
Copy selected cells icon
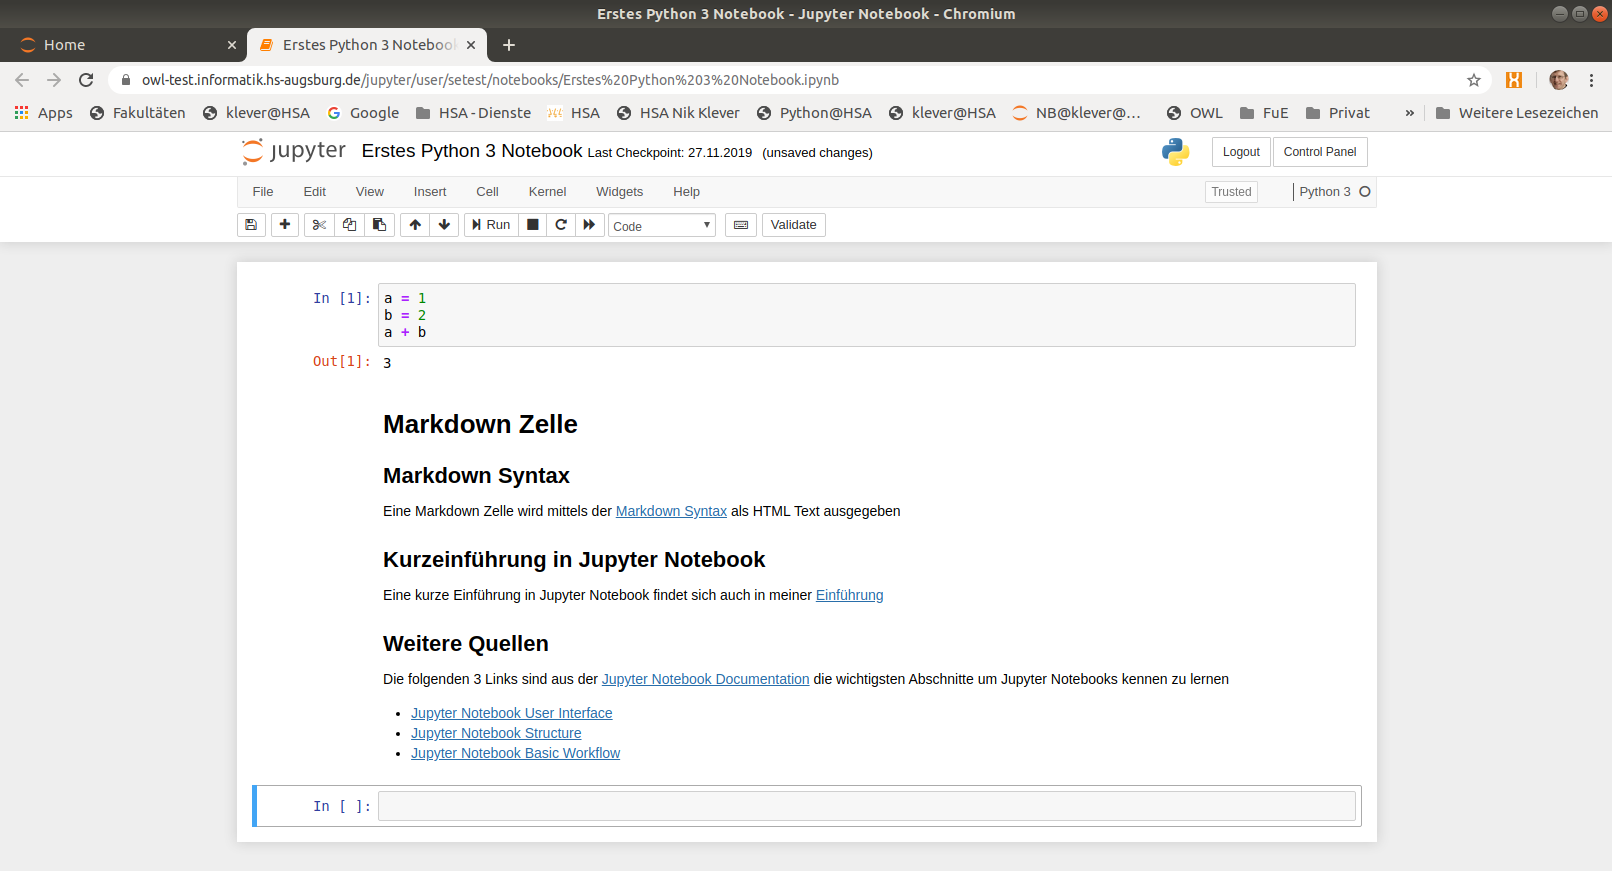tap(349, 225)
